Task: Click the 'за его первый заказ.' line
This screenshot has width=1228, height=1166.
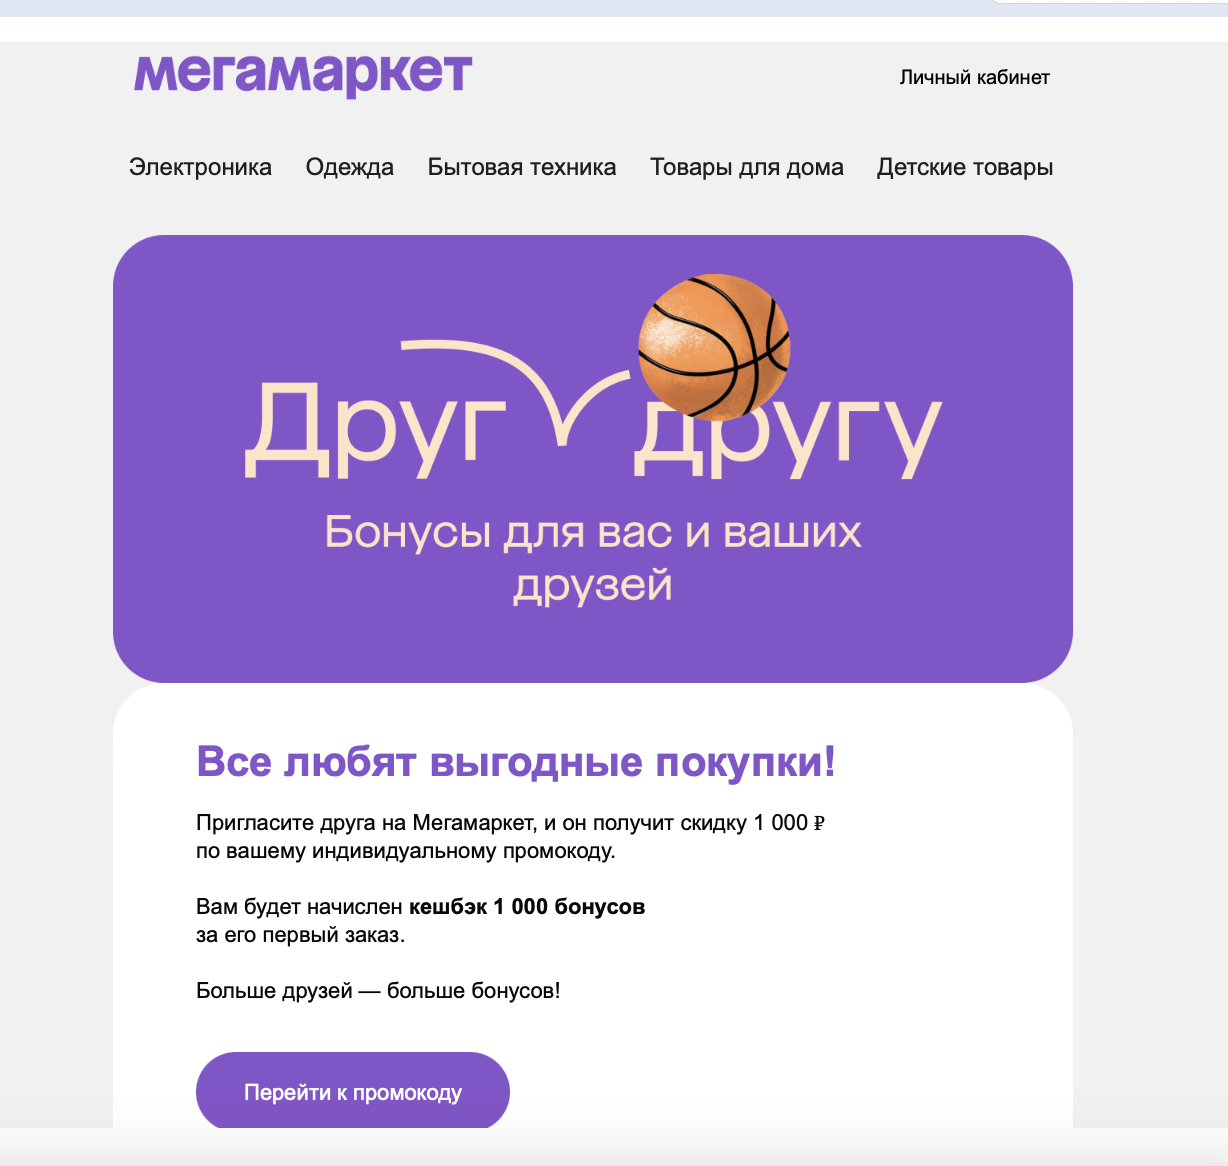Action: pyautogui.click(x=300, y=936)
